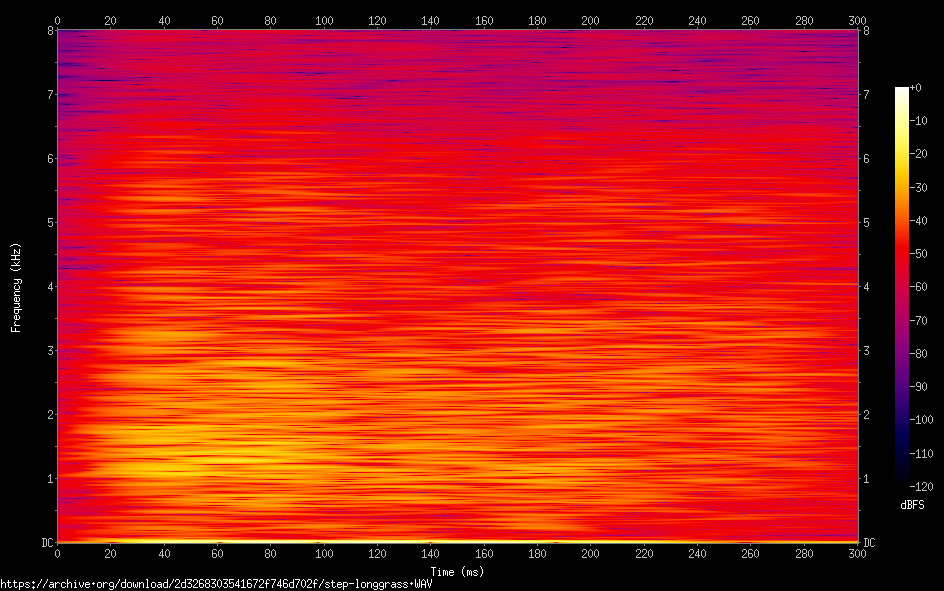Click the 100 ms tick on the bottom axis
This screenshot has width=944, height=591.
click(x=324, y=553)
